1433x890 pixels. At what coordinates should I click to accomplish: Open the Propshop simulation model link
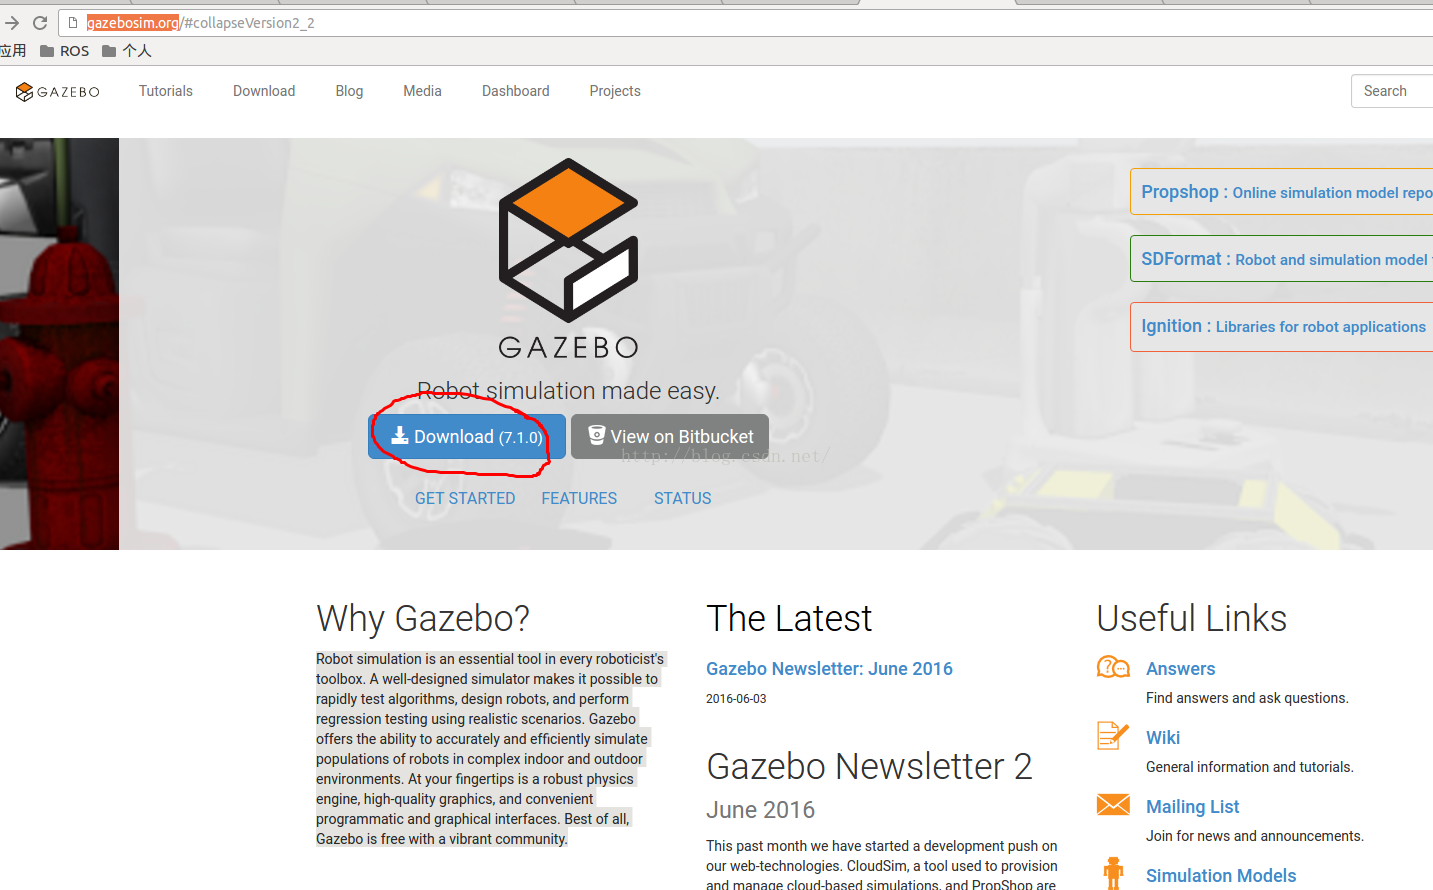[1282, 192]
